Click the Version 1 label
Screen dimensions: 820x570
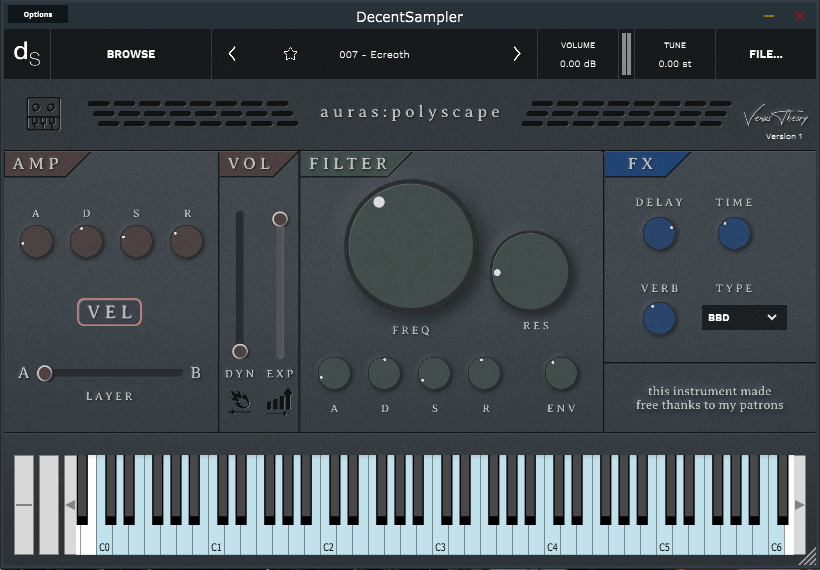784,136
